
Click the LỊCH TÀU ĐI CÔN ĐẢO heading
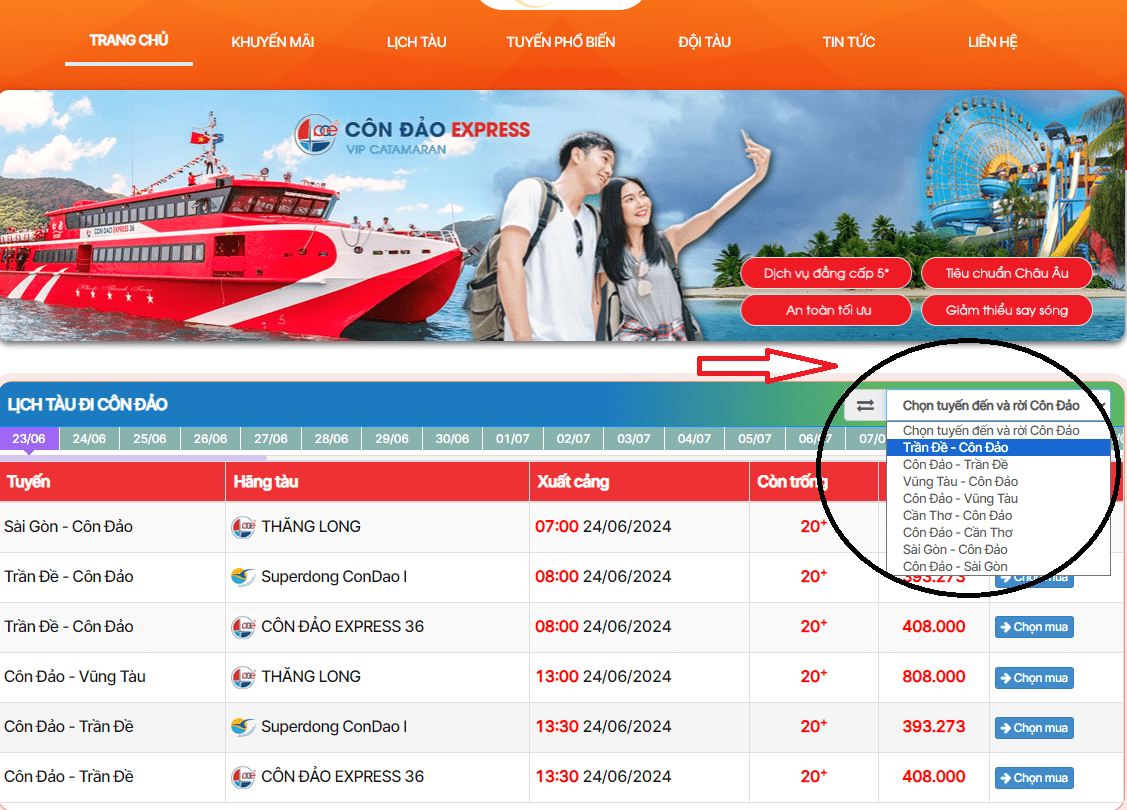[x=88, y=405]
